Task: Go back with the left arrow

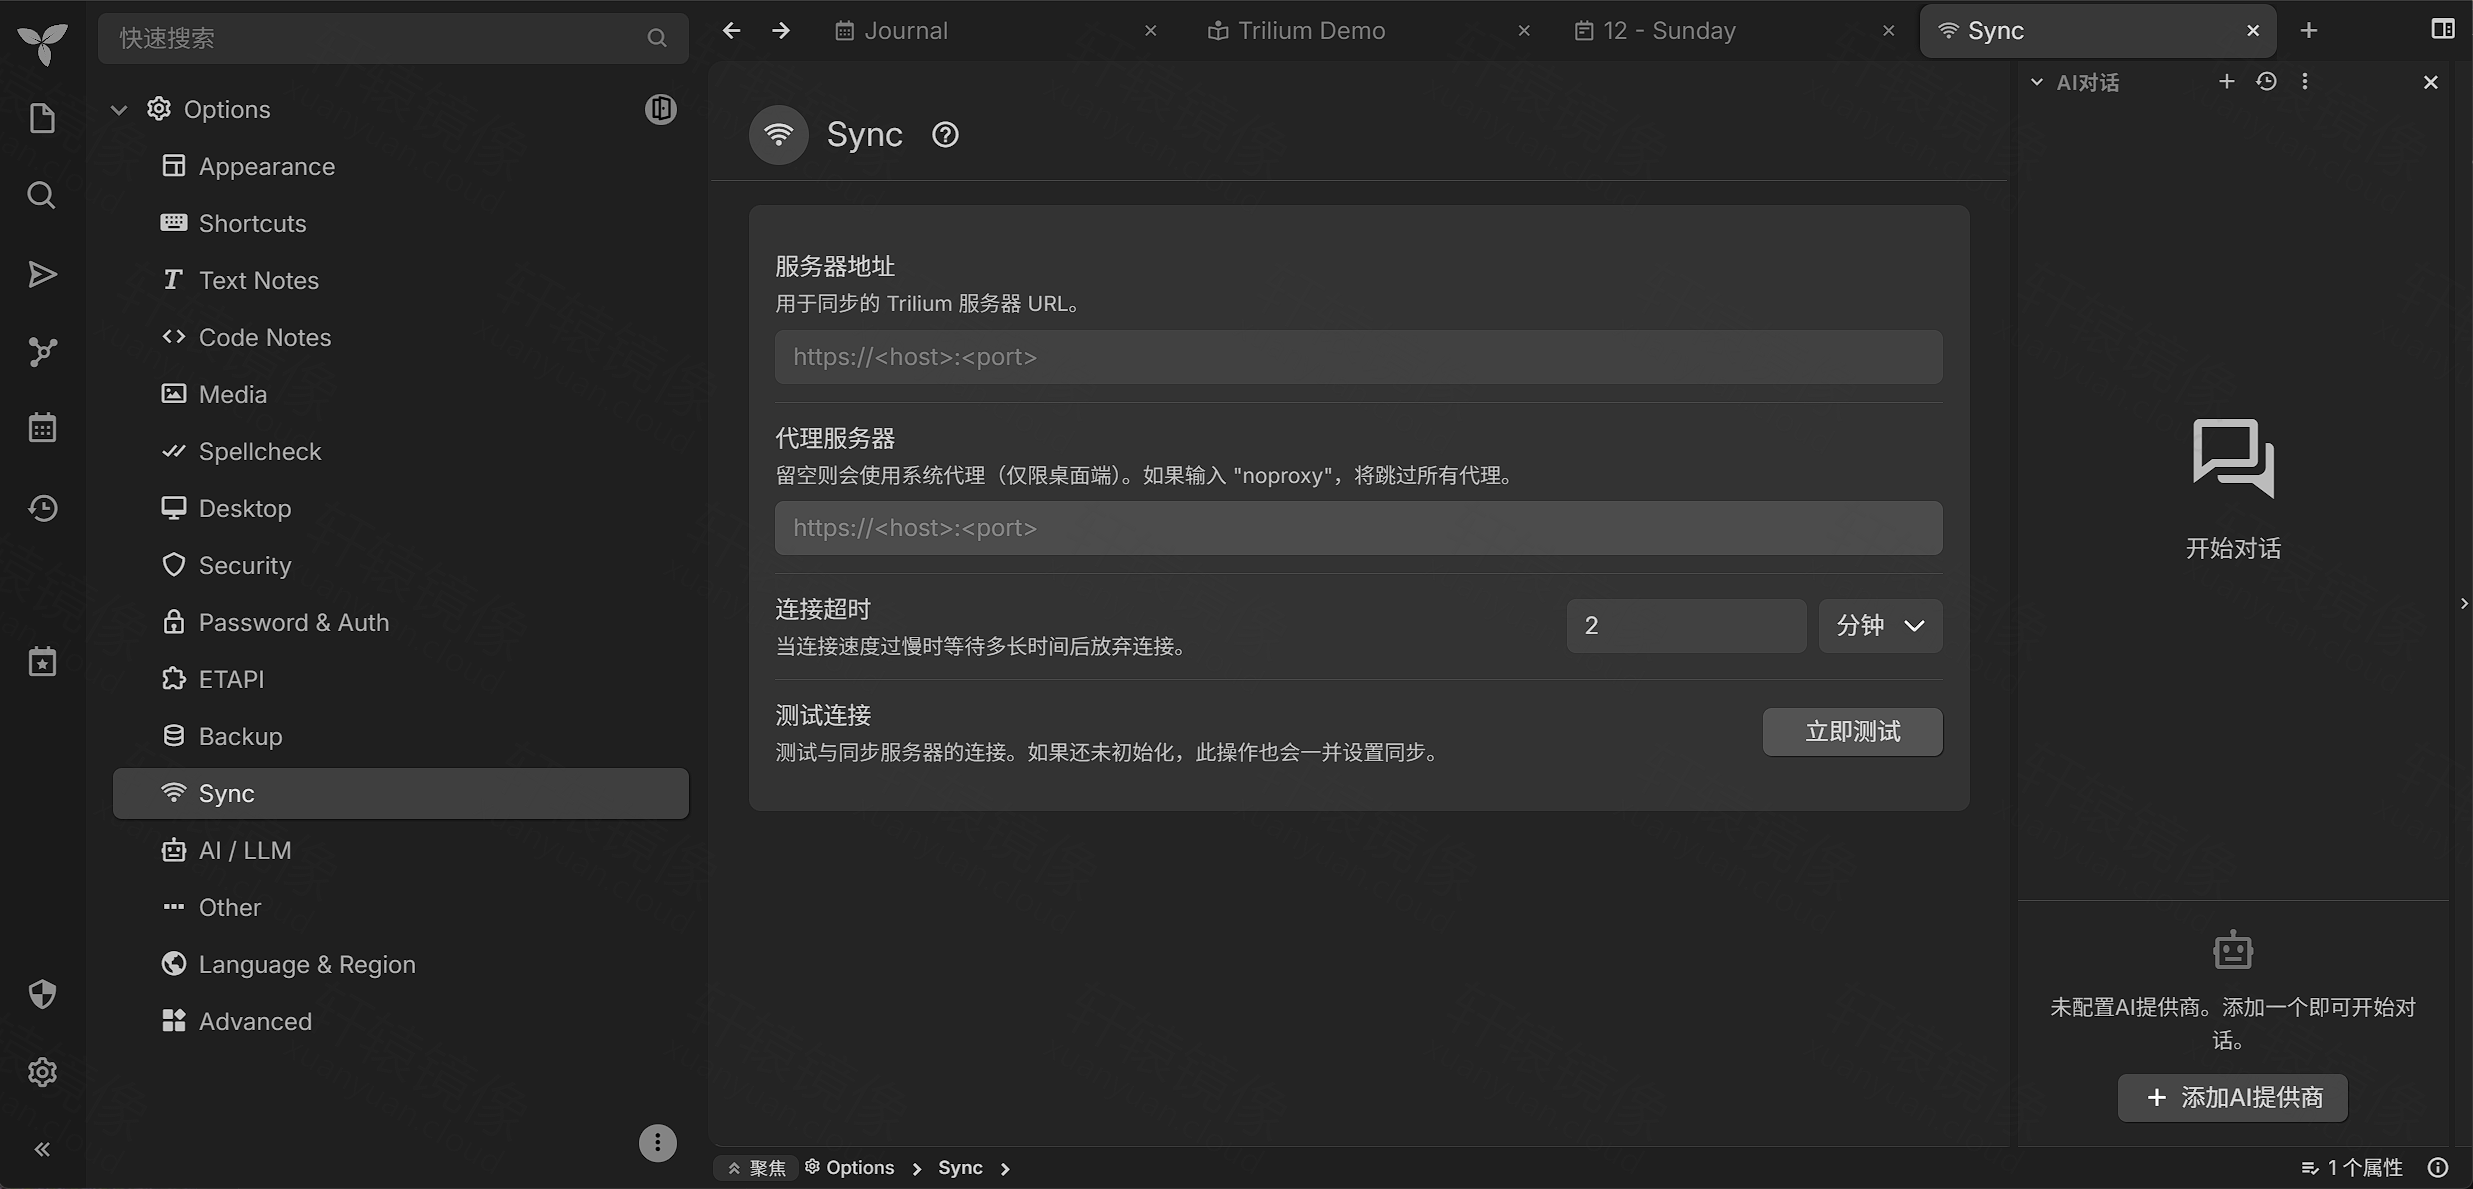Action: pyautogui.click(x=731, y=30)
